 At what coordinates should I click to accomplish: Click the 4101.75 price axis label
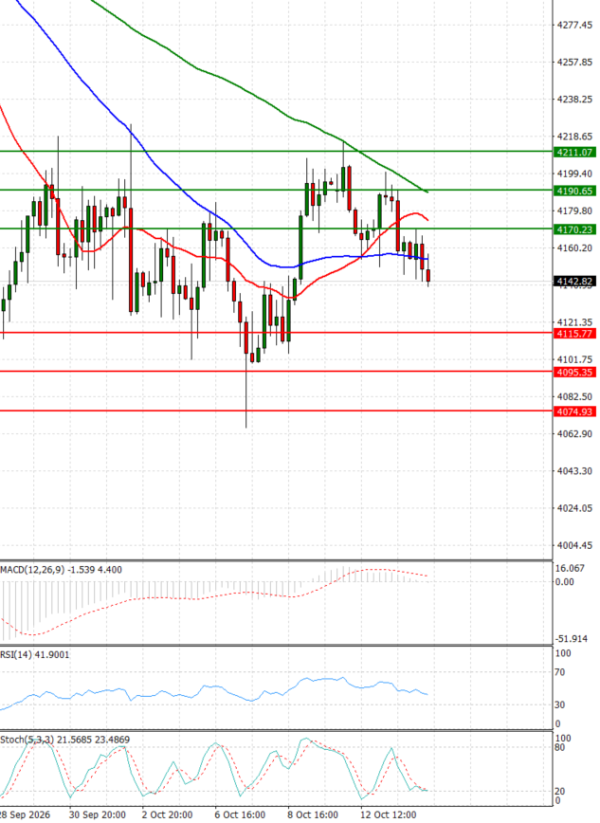click(575, 360)
